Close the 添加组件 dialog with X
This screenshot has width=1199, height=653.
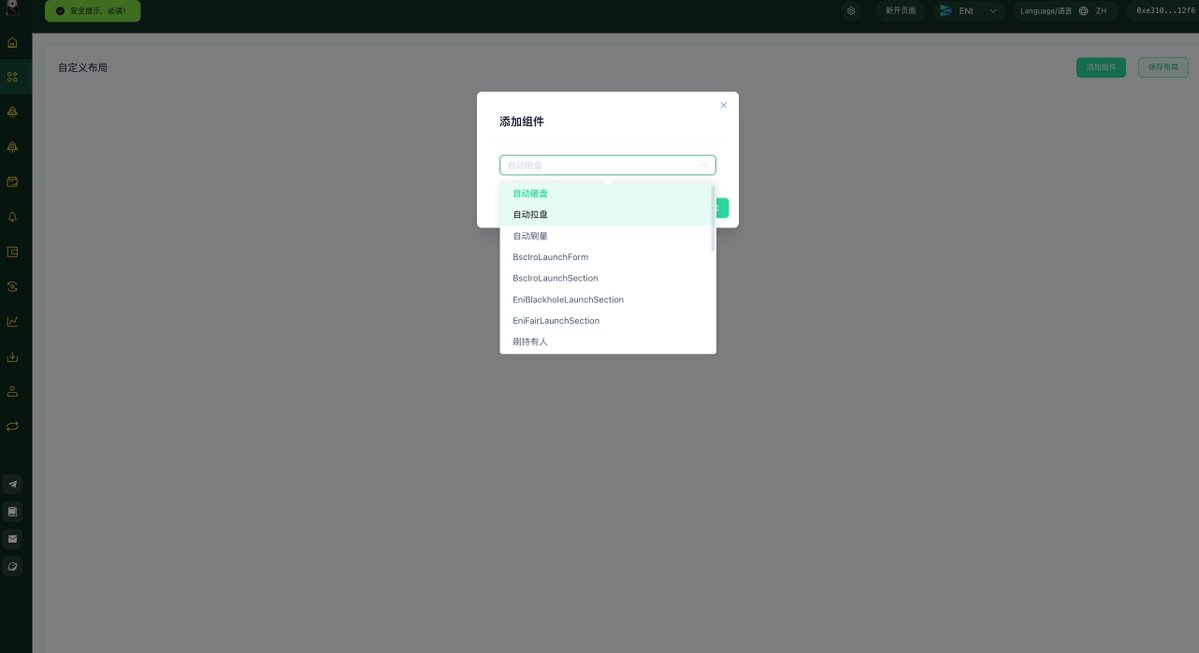click(x=723, y=105)
